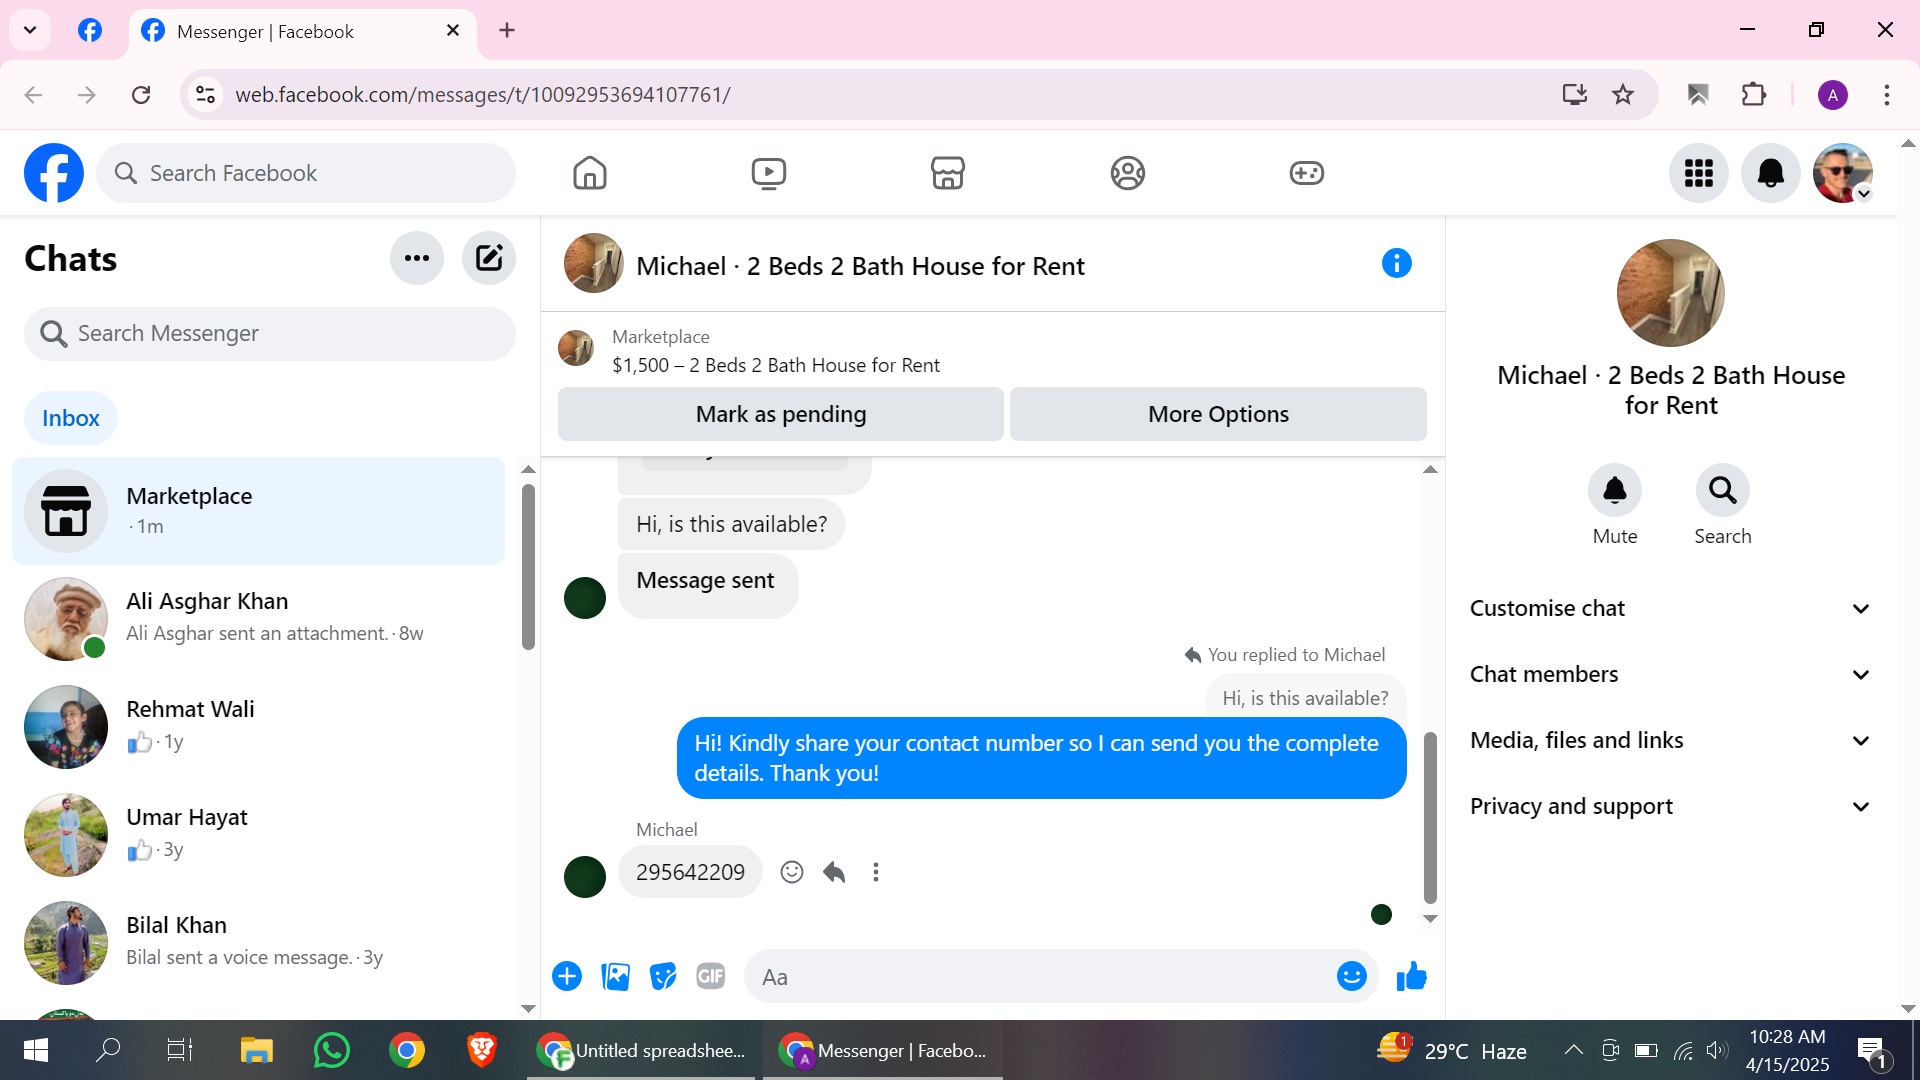This screenshot has width=1920, height=1080.
Task: Mute this conversation with bell icon
Action: pos(1614,491)
